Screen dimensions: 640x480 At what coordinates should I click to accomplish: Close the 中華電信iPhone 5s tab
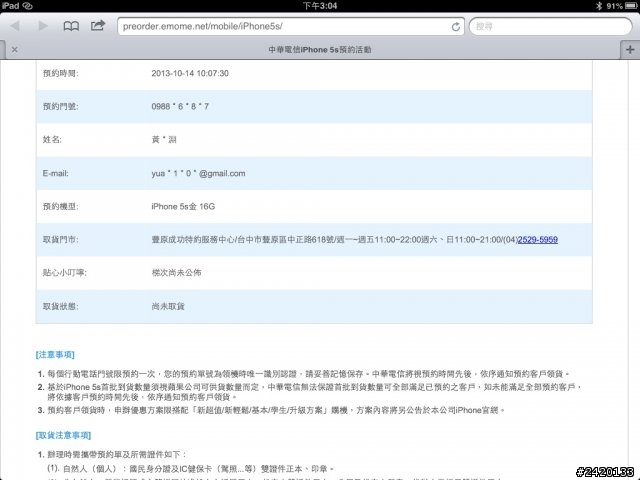click(15, 49)
